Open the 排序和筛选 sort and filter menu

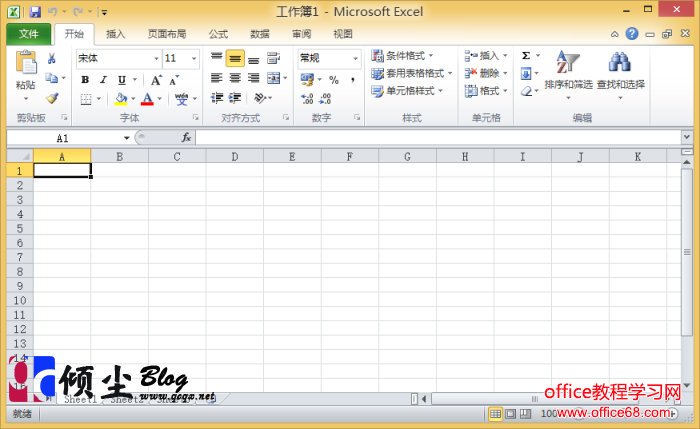tap(568, 75)
